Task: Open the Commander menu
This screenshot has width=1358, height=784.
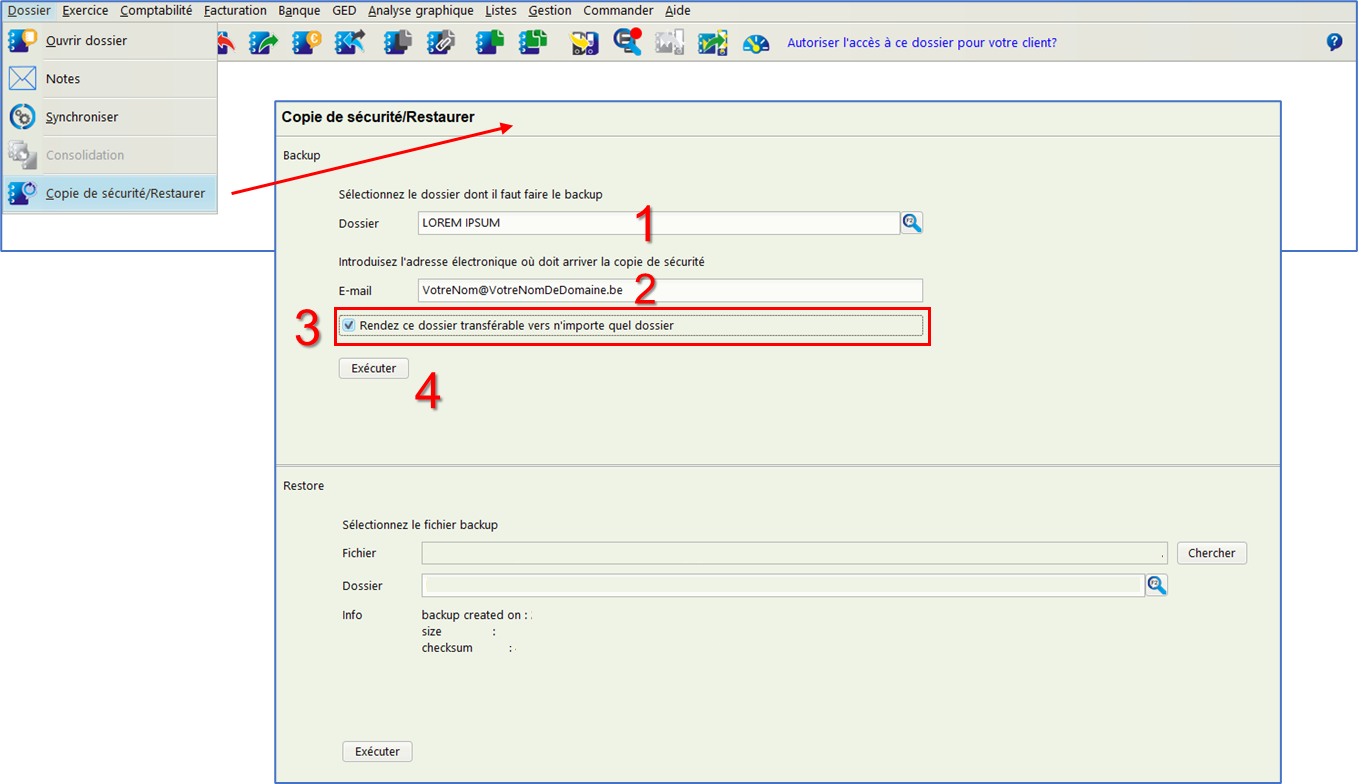Action: [x=618, y=11]
